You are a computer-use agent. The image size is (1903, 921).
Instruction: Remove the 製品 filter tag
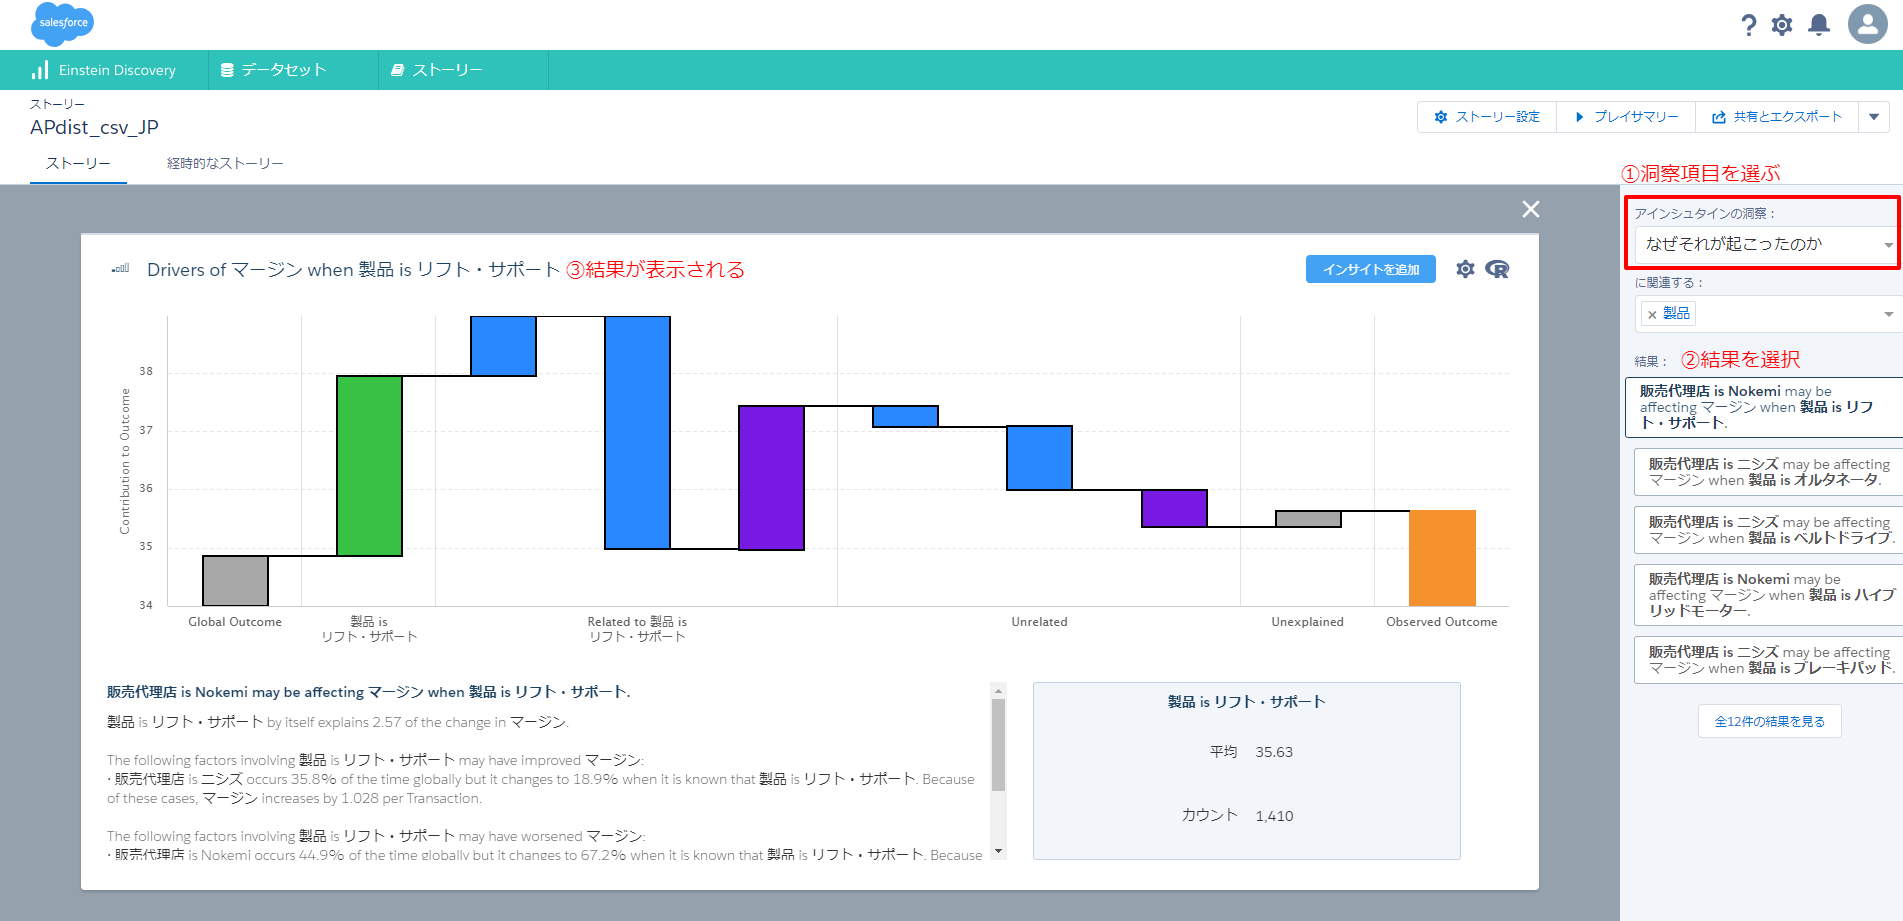[x=1652, y=314]
